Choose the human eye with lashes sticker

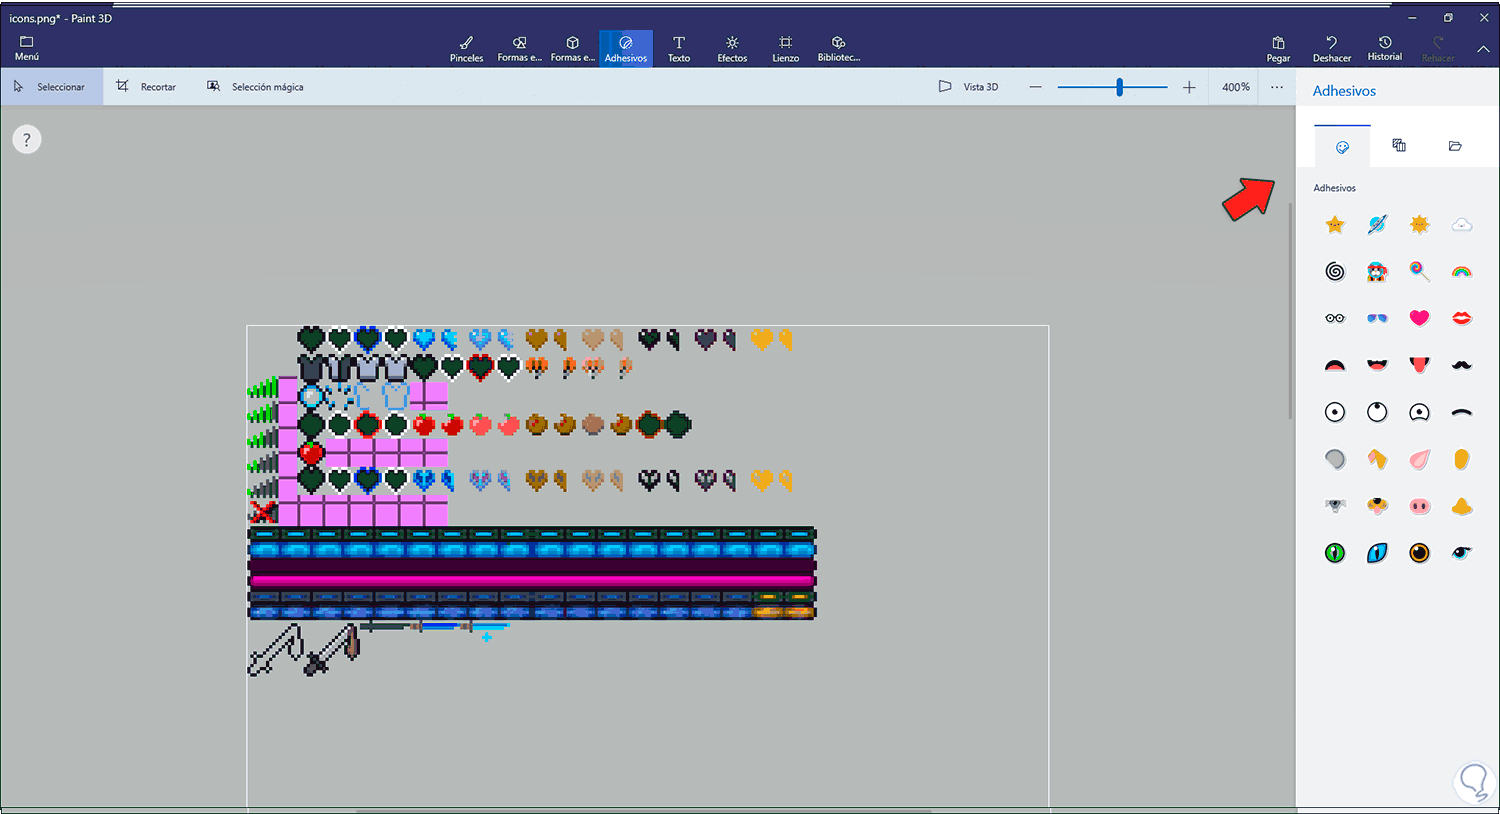point(1462,553)
